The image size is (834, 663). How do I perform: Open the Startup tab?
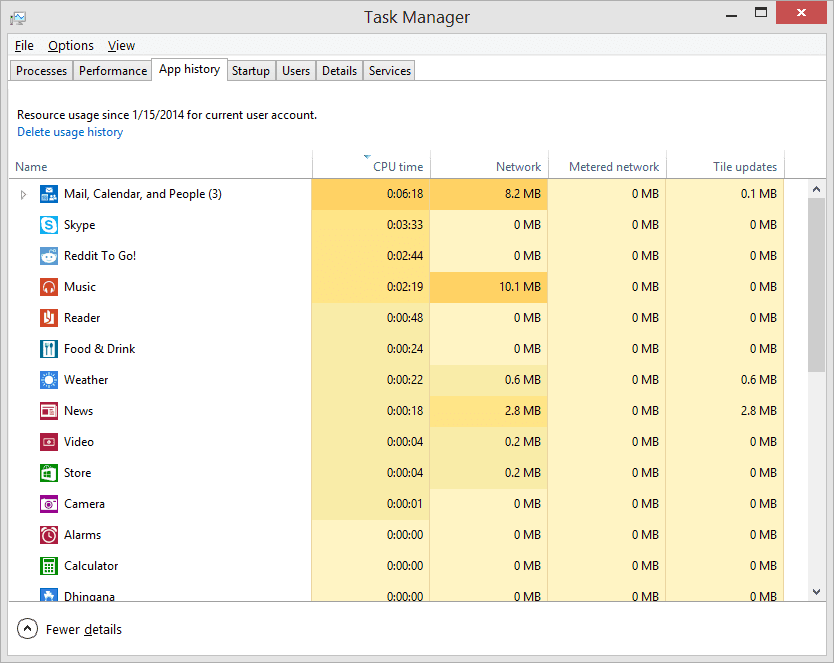[x=251, y=71]
